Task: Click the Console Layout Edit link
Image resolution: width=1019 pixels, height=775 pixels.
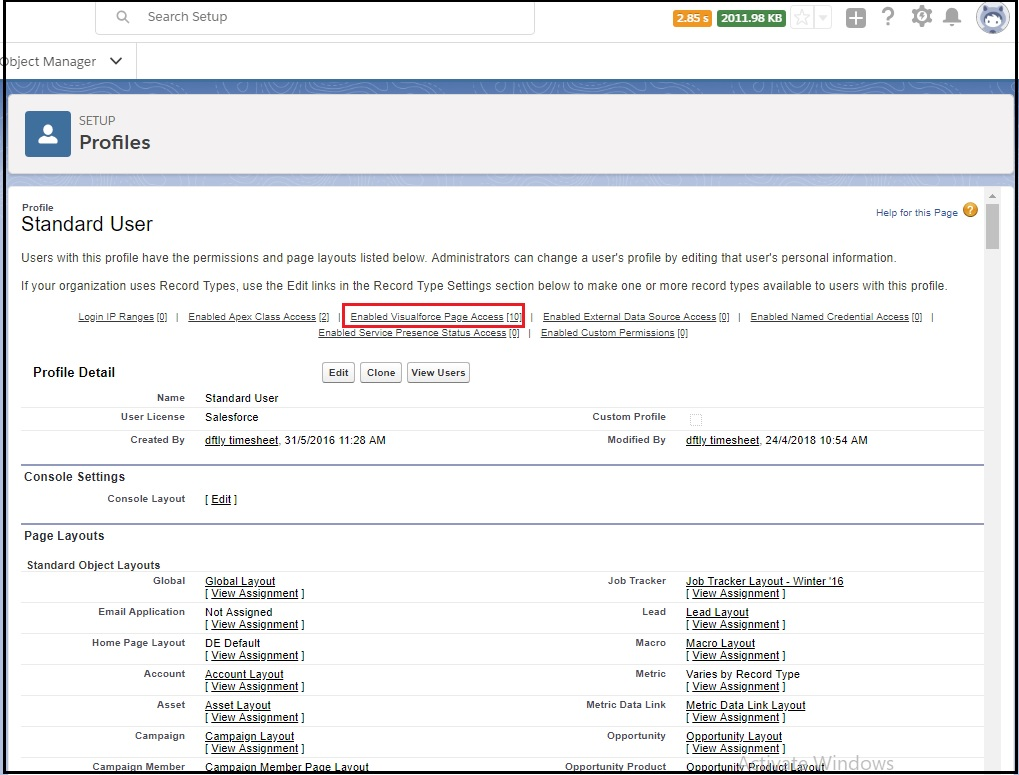Action: click(221, 500)
